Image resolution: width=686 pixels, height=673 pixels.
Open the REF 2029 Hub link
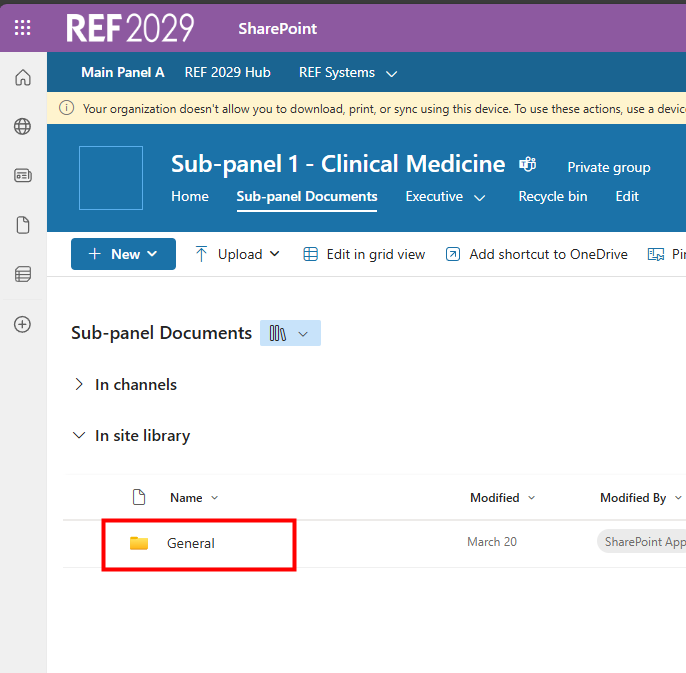tap(228, 72)
